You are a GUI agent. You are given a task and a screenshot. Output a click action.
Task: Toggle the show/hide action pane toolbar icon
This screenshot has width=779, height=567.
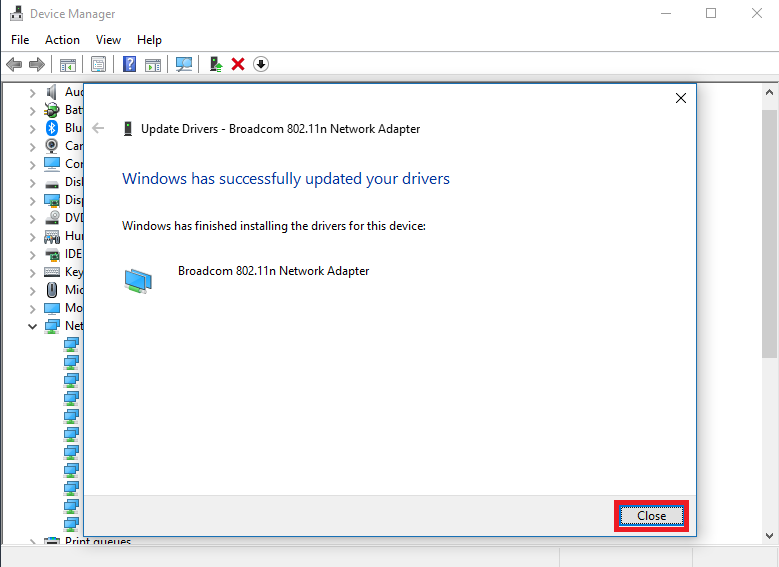(x=153, y=65)
